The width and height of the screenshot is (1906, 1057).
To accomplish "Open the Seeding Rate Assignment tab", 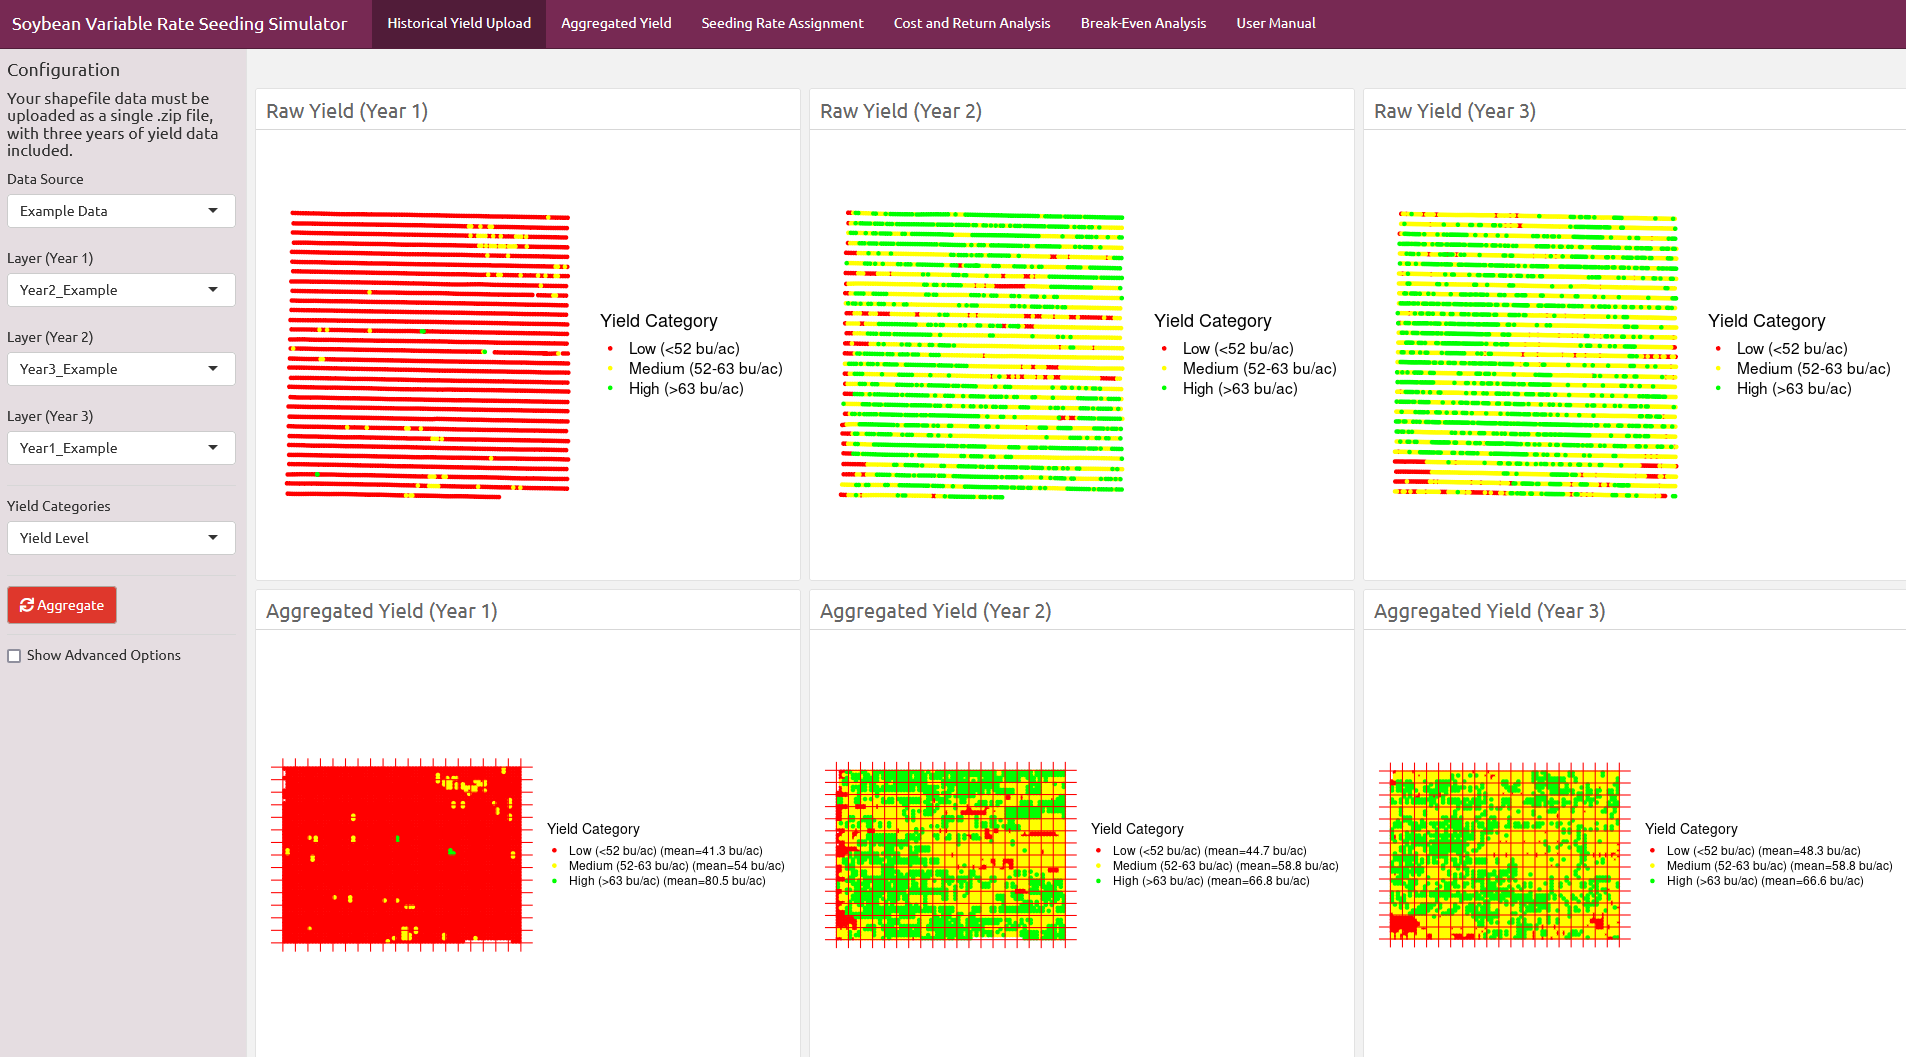I will [782, 23].
